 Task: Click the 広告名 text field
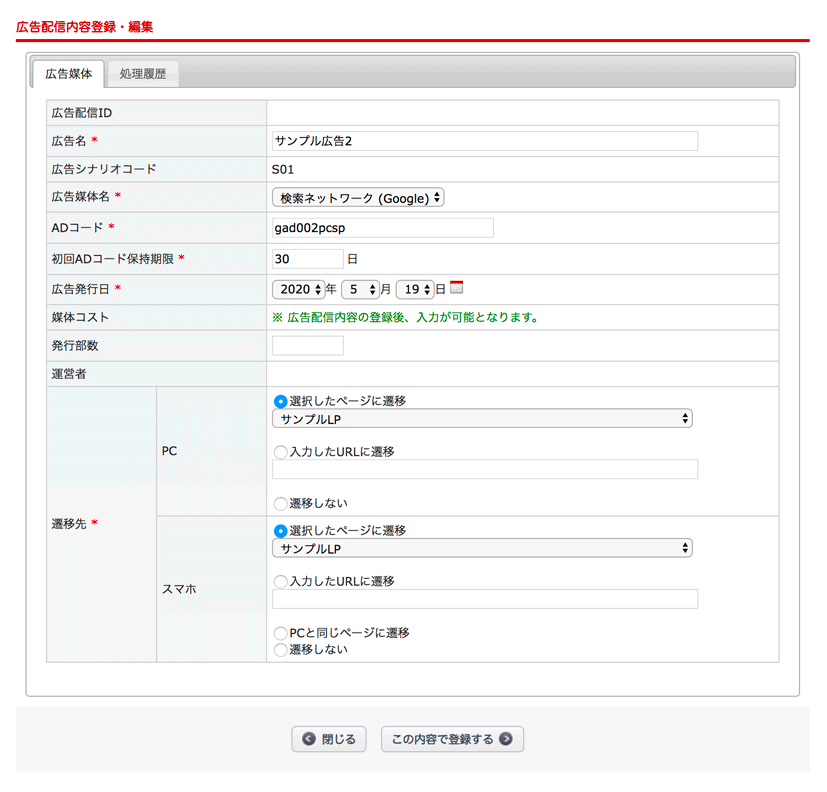tap(484, 141)
